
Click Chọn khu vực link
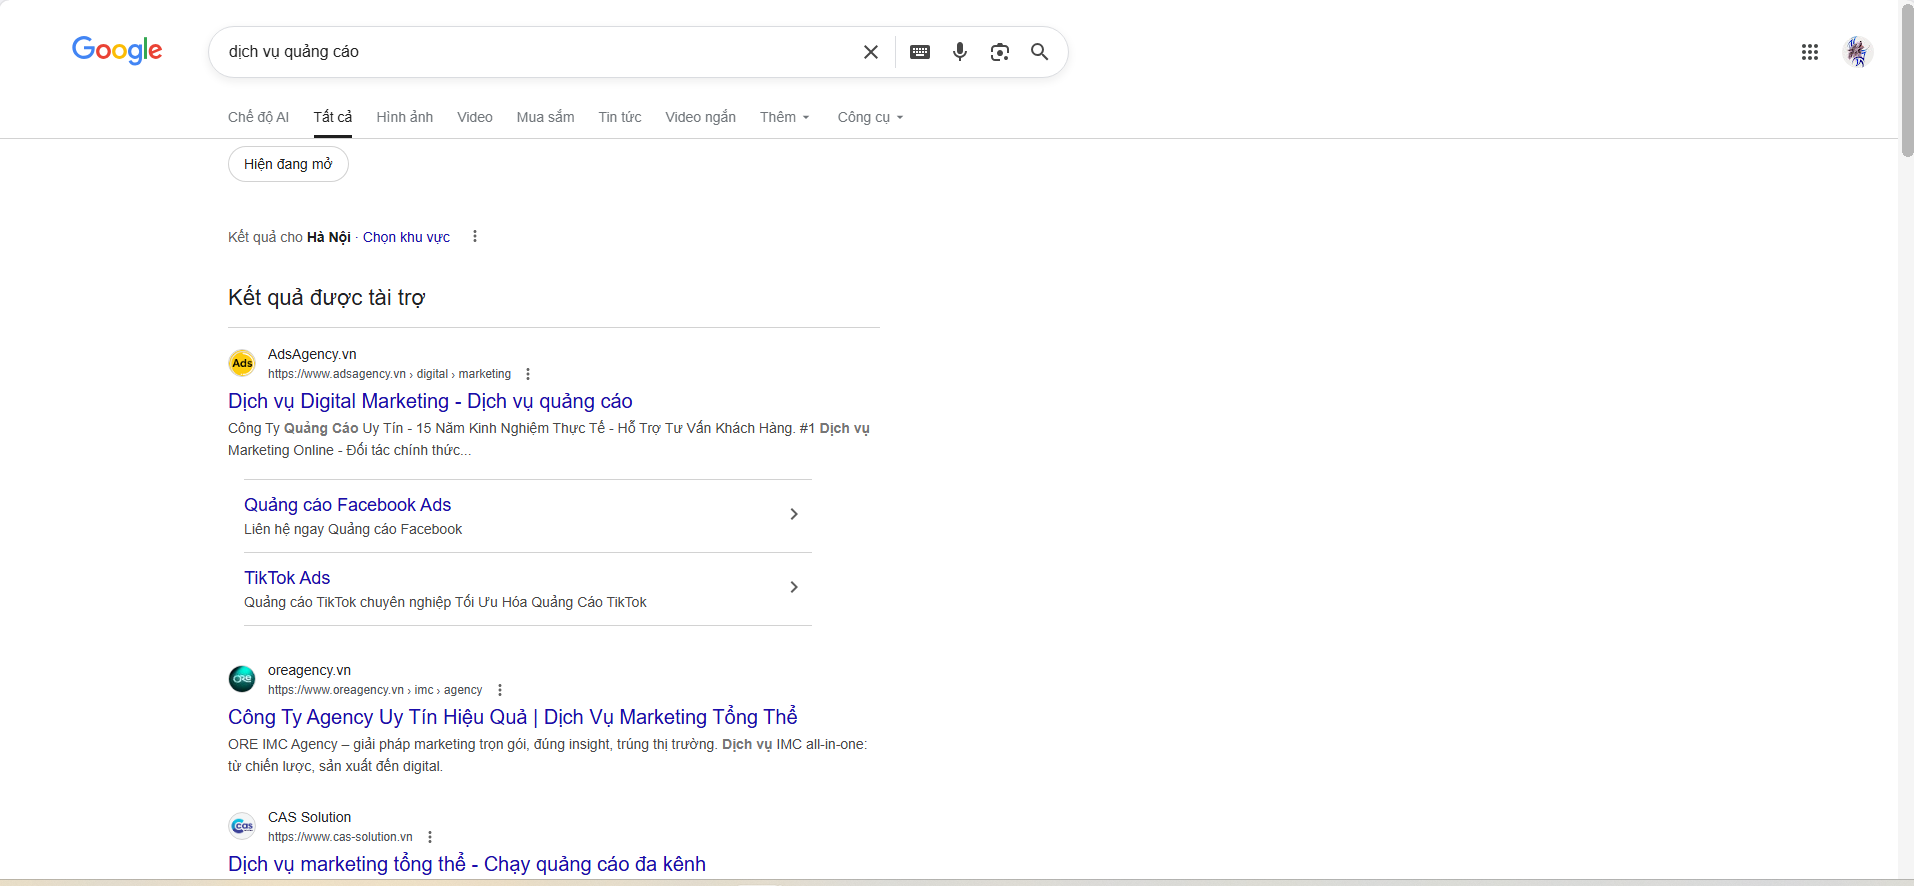[406, 237]
